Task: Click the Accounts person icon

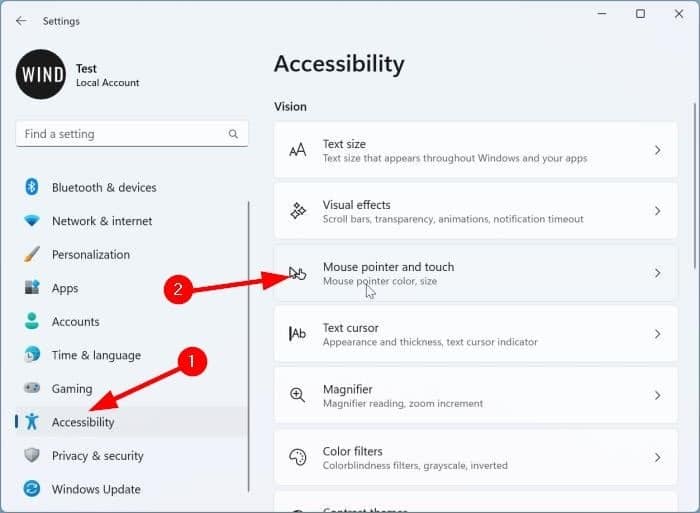Action: (32, 321)
